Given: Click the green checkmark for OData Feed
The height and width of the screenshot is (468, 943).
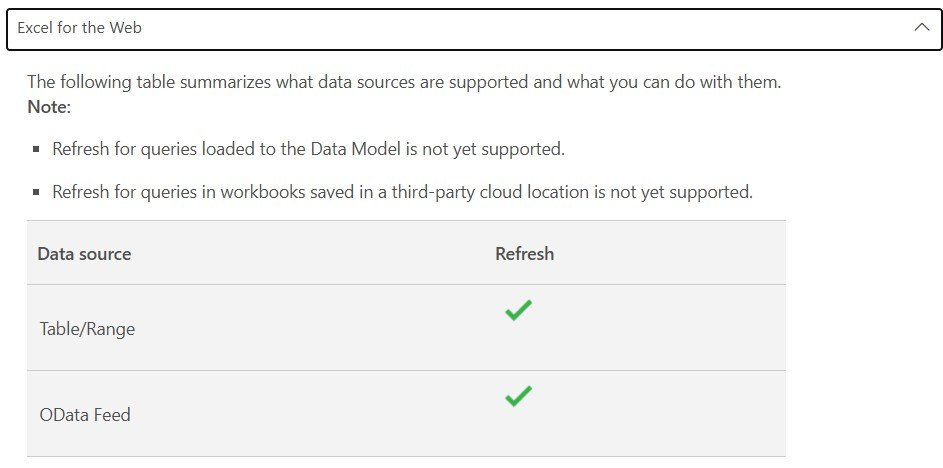Looking at the screenshot, I should pyautogui.click(x=518, y=397).
